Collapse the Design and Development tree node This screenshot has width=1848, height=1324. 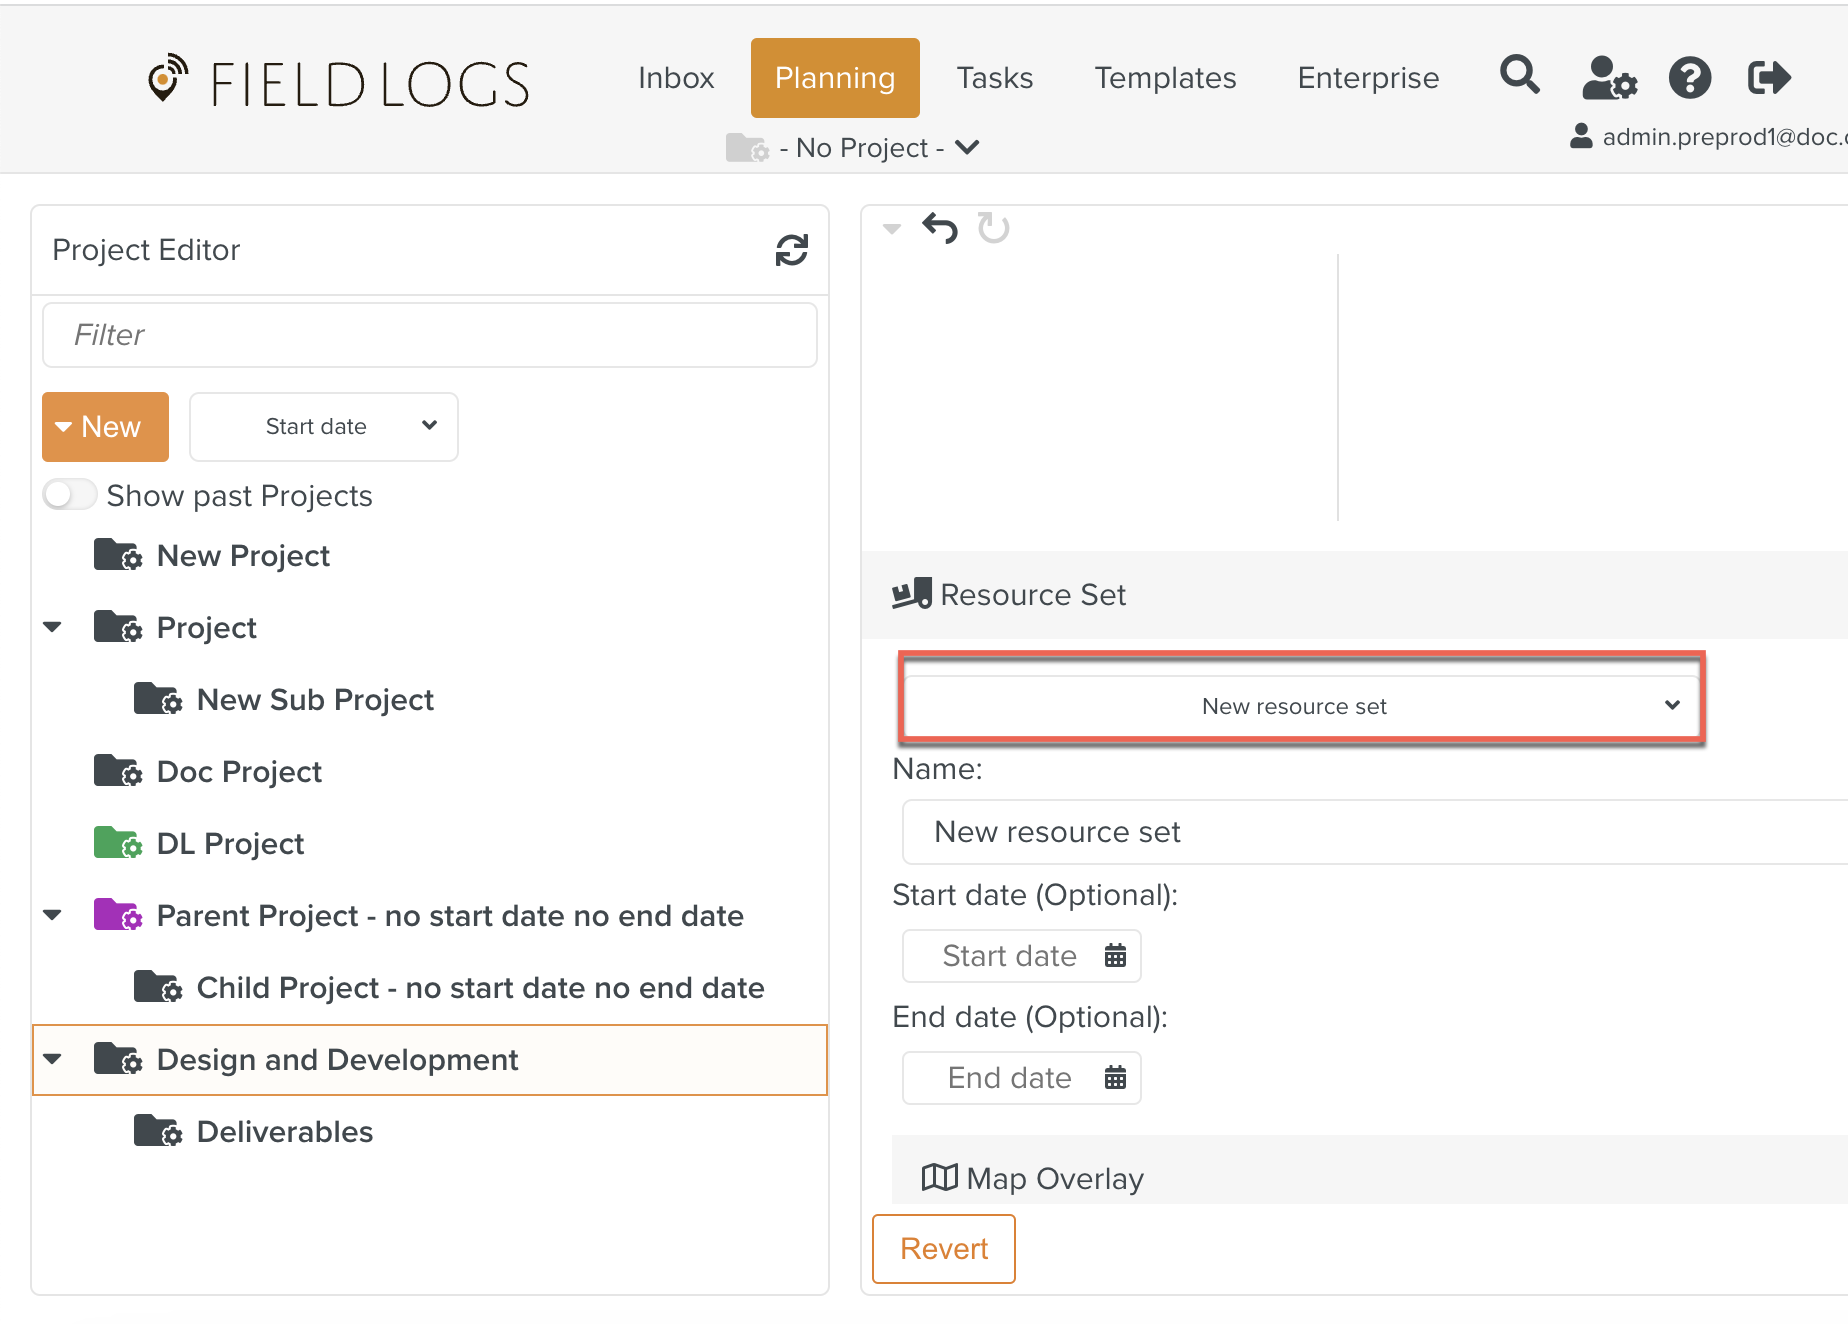coord(53,1059)
